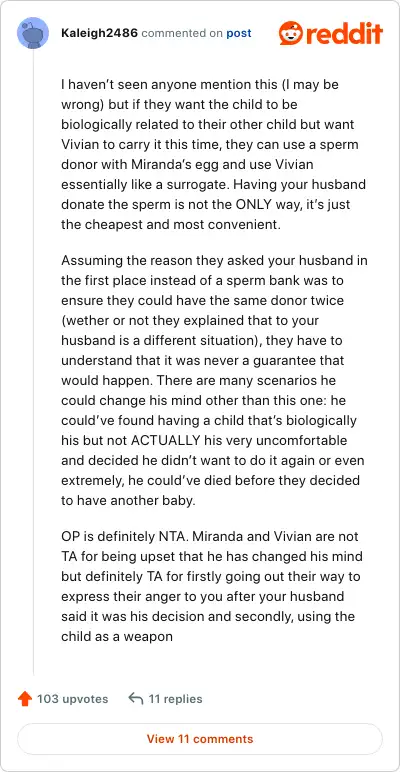Open the blue "post" link
The width and height of the screenshot is (400, 772).
click(239, 33)
